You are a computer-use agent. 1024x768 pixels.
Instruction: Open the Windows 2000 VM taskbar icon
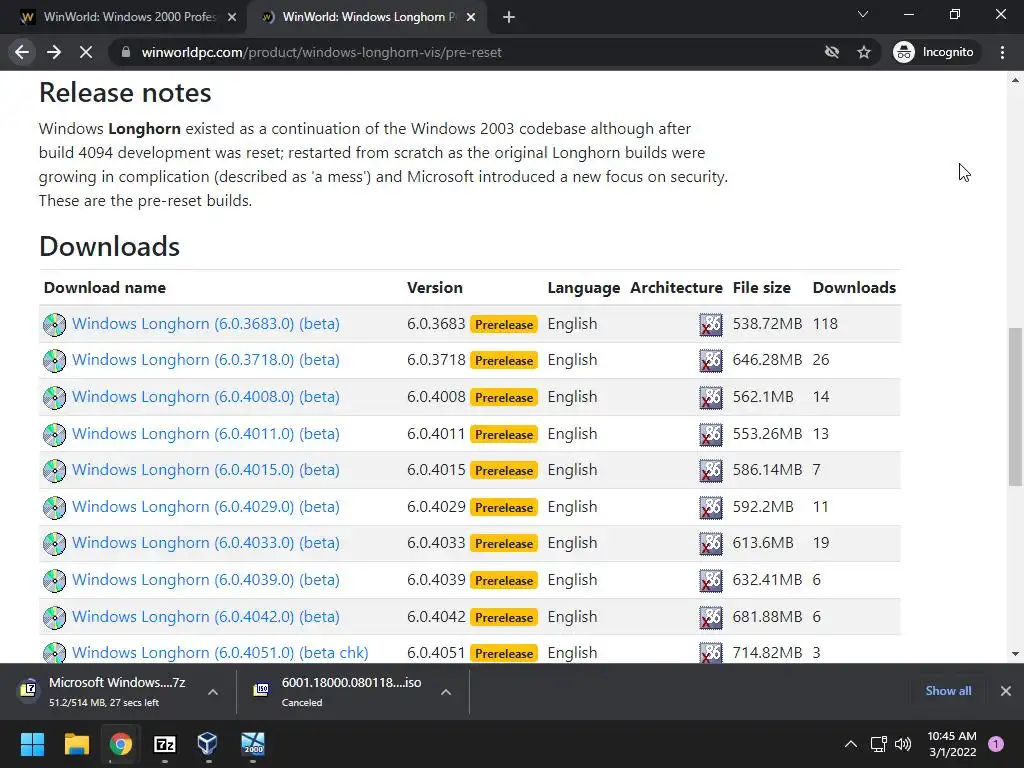click(x=253, y=744)
